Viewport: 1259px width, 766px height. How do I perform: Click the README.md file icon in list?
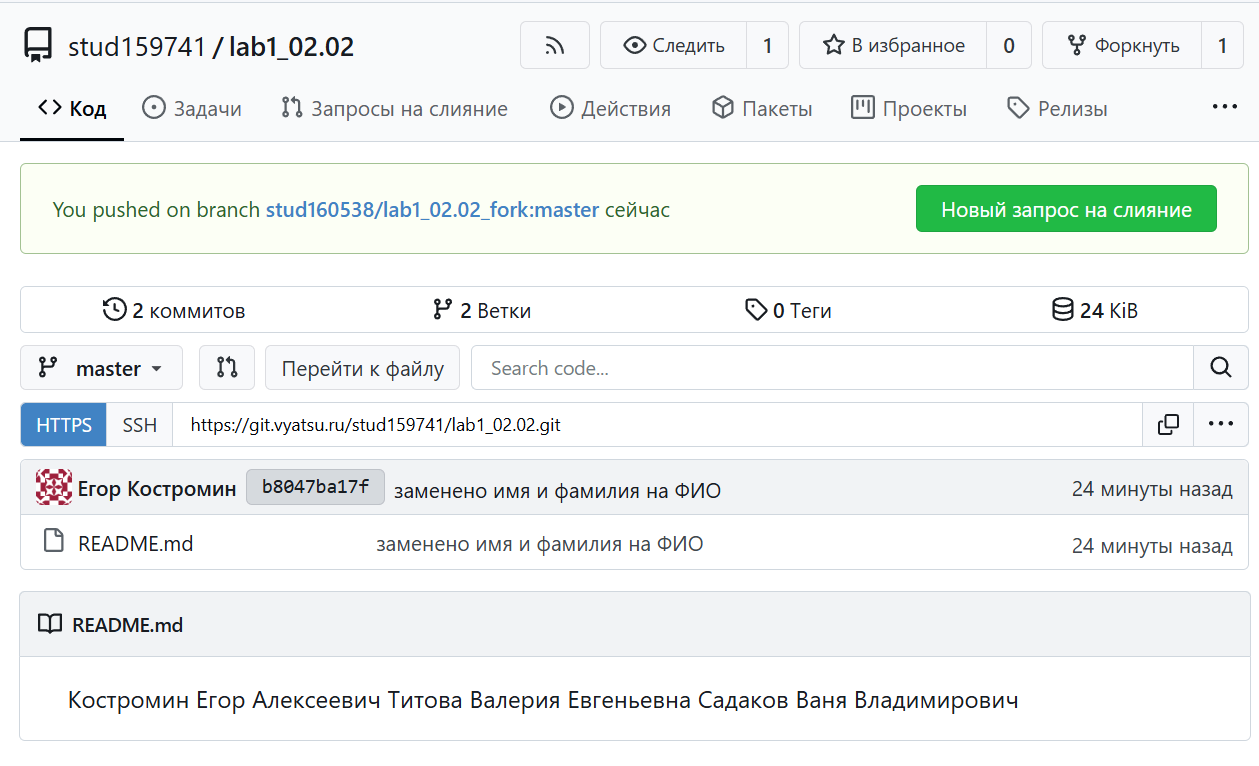pyautogui.click(x=54, y=543)
